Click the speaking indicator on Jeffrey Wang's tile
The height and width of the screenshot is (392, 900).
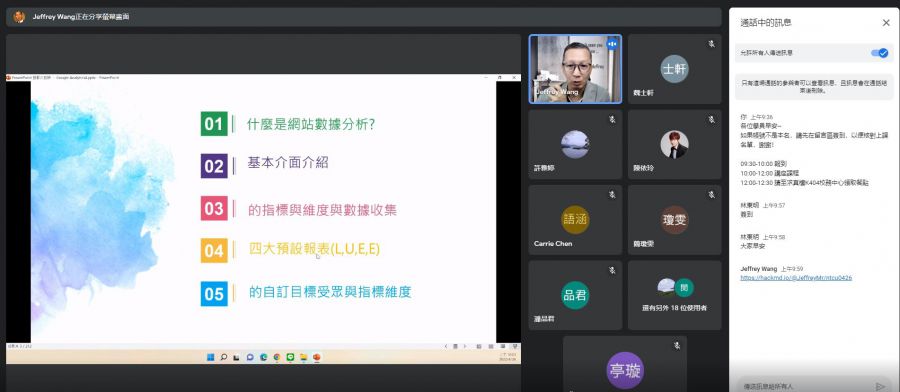(612, 44)
